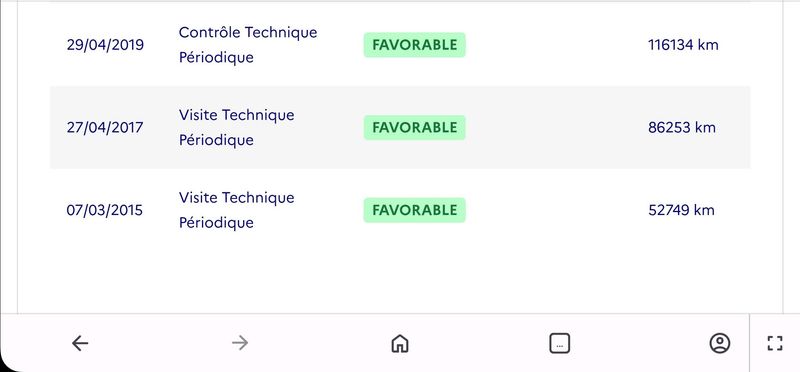Click Visite Technique Périodique in 2017 row
This screenshot has height=372, width=800.
(x=236, y=128)
